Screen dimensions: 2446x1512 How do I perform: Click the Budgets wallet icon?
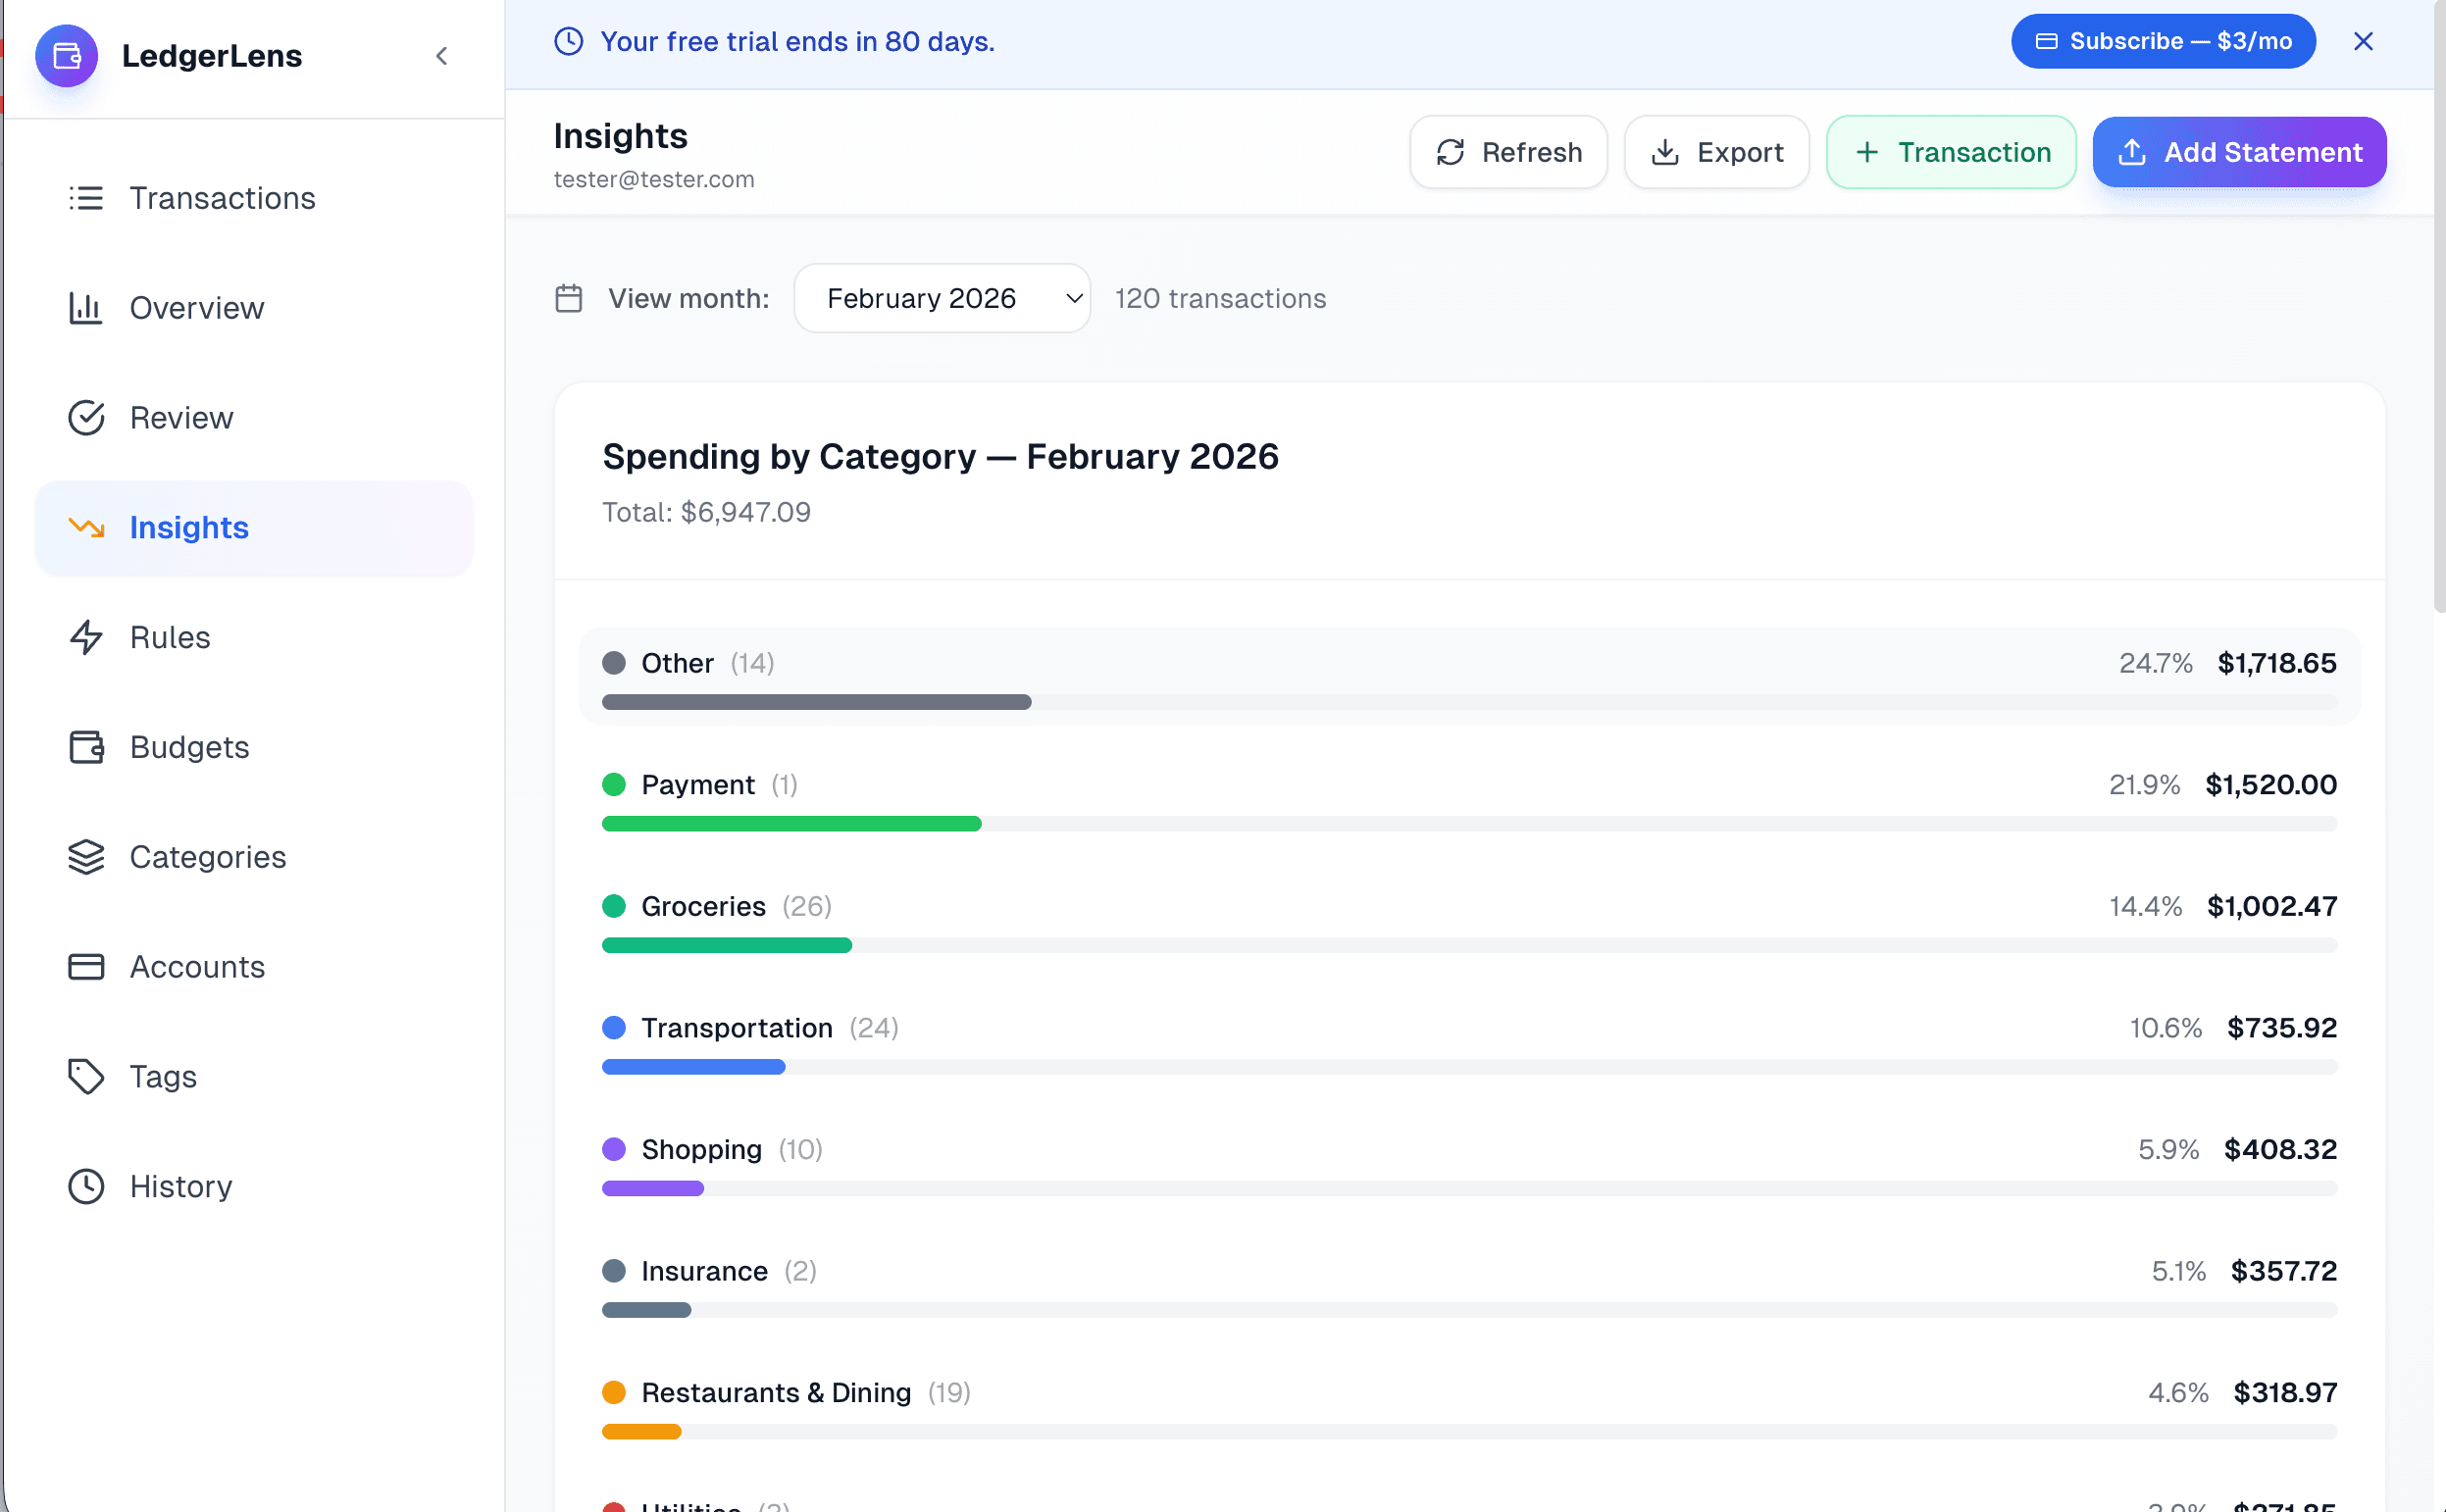pyautogui.click(x=86, y=747)
